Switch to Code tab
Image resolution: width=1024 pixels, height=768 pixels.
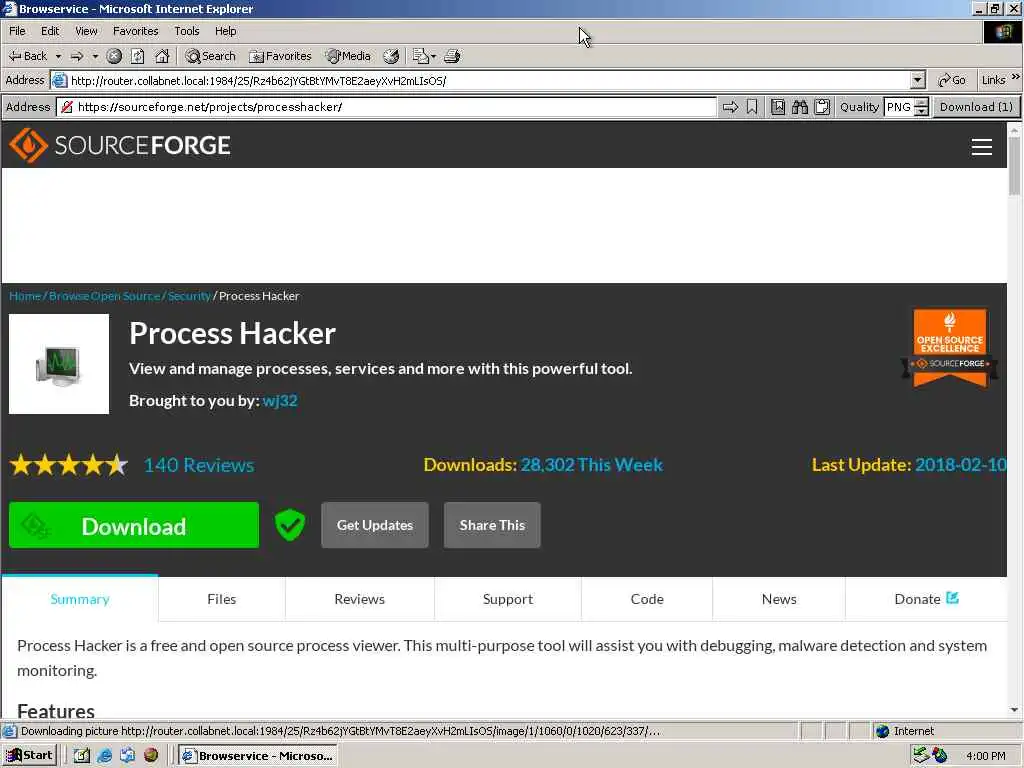tap(647, 599)
